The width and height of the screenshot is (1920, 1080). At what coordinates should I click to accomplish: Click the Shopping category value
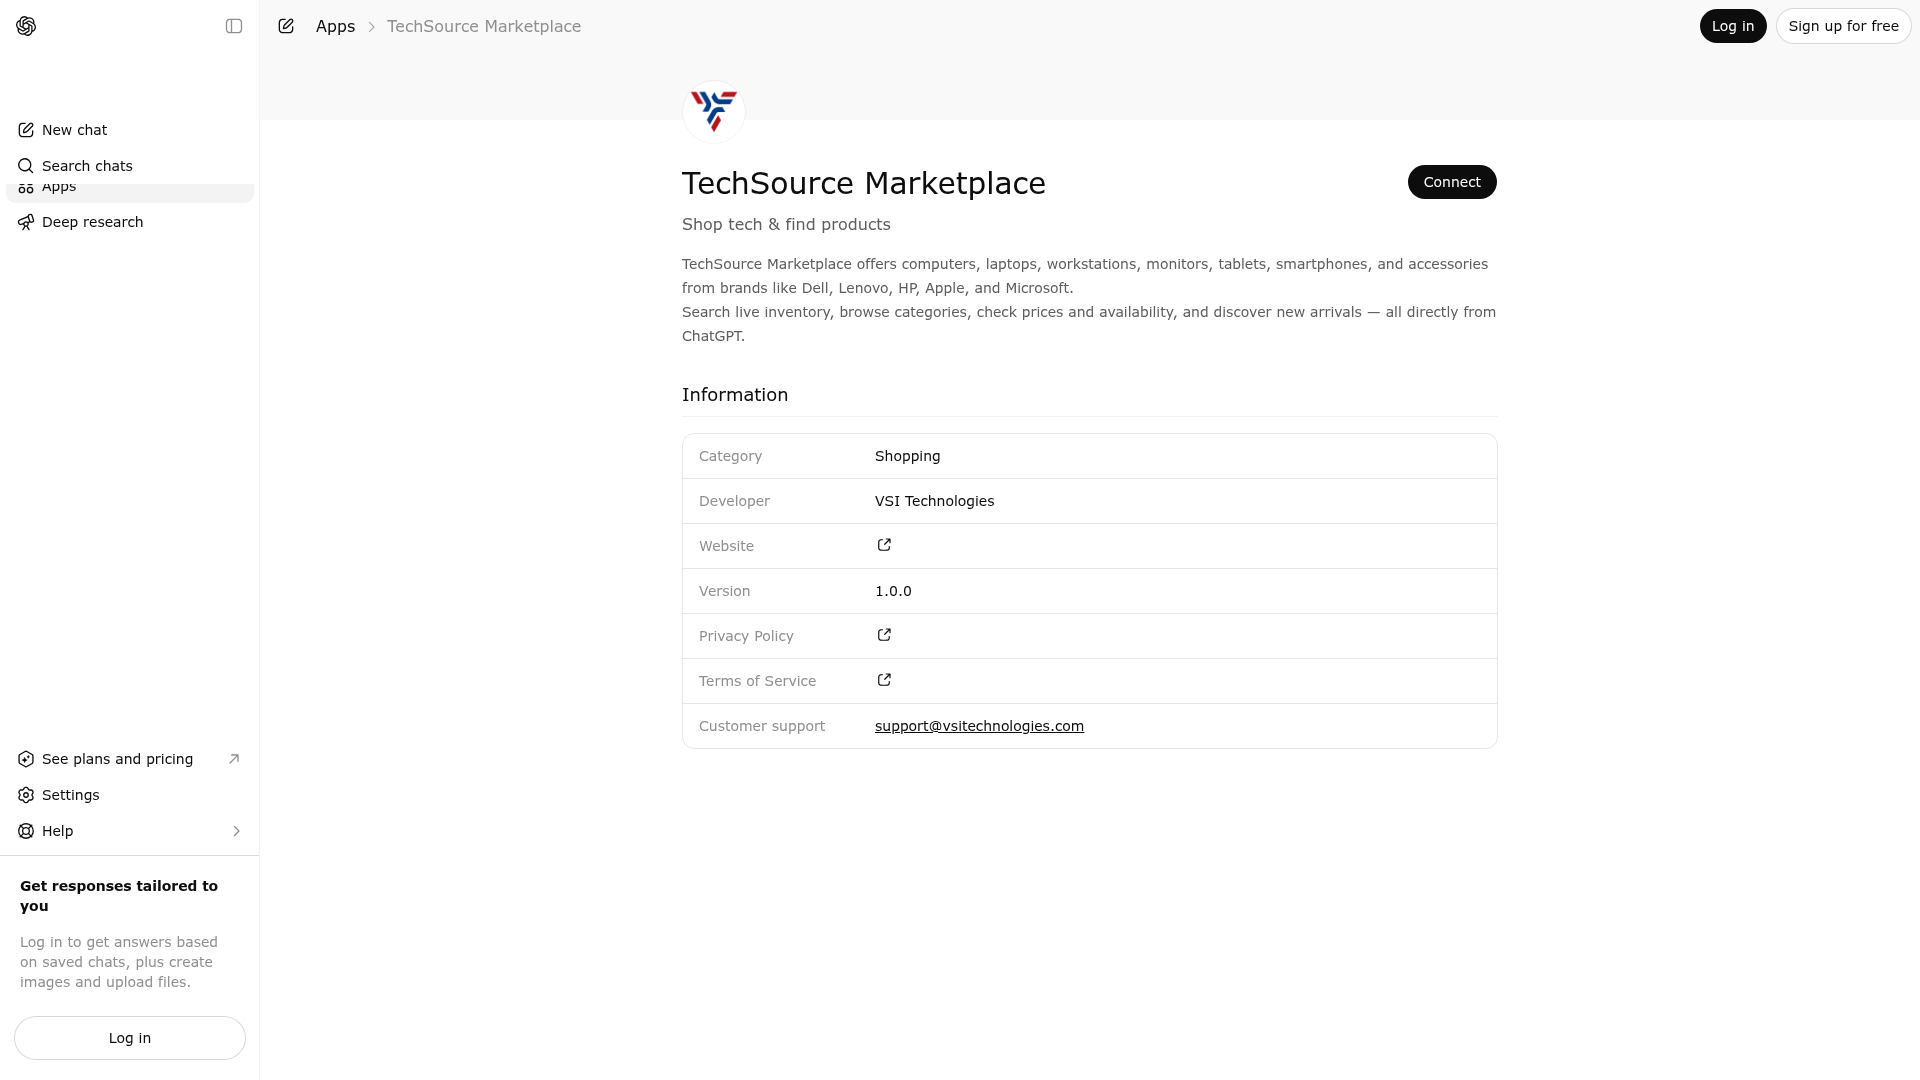[907, 456]
